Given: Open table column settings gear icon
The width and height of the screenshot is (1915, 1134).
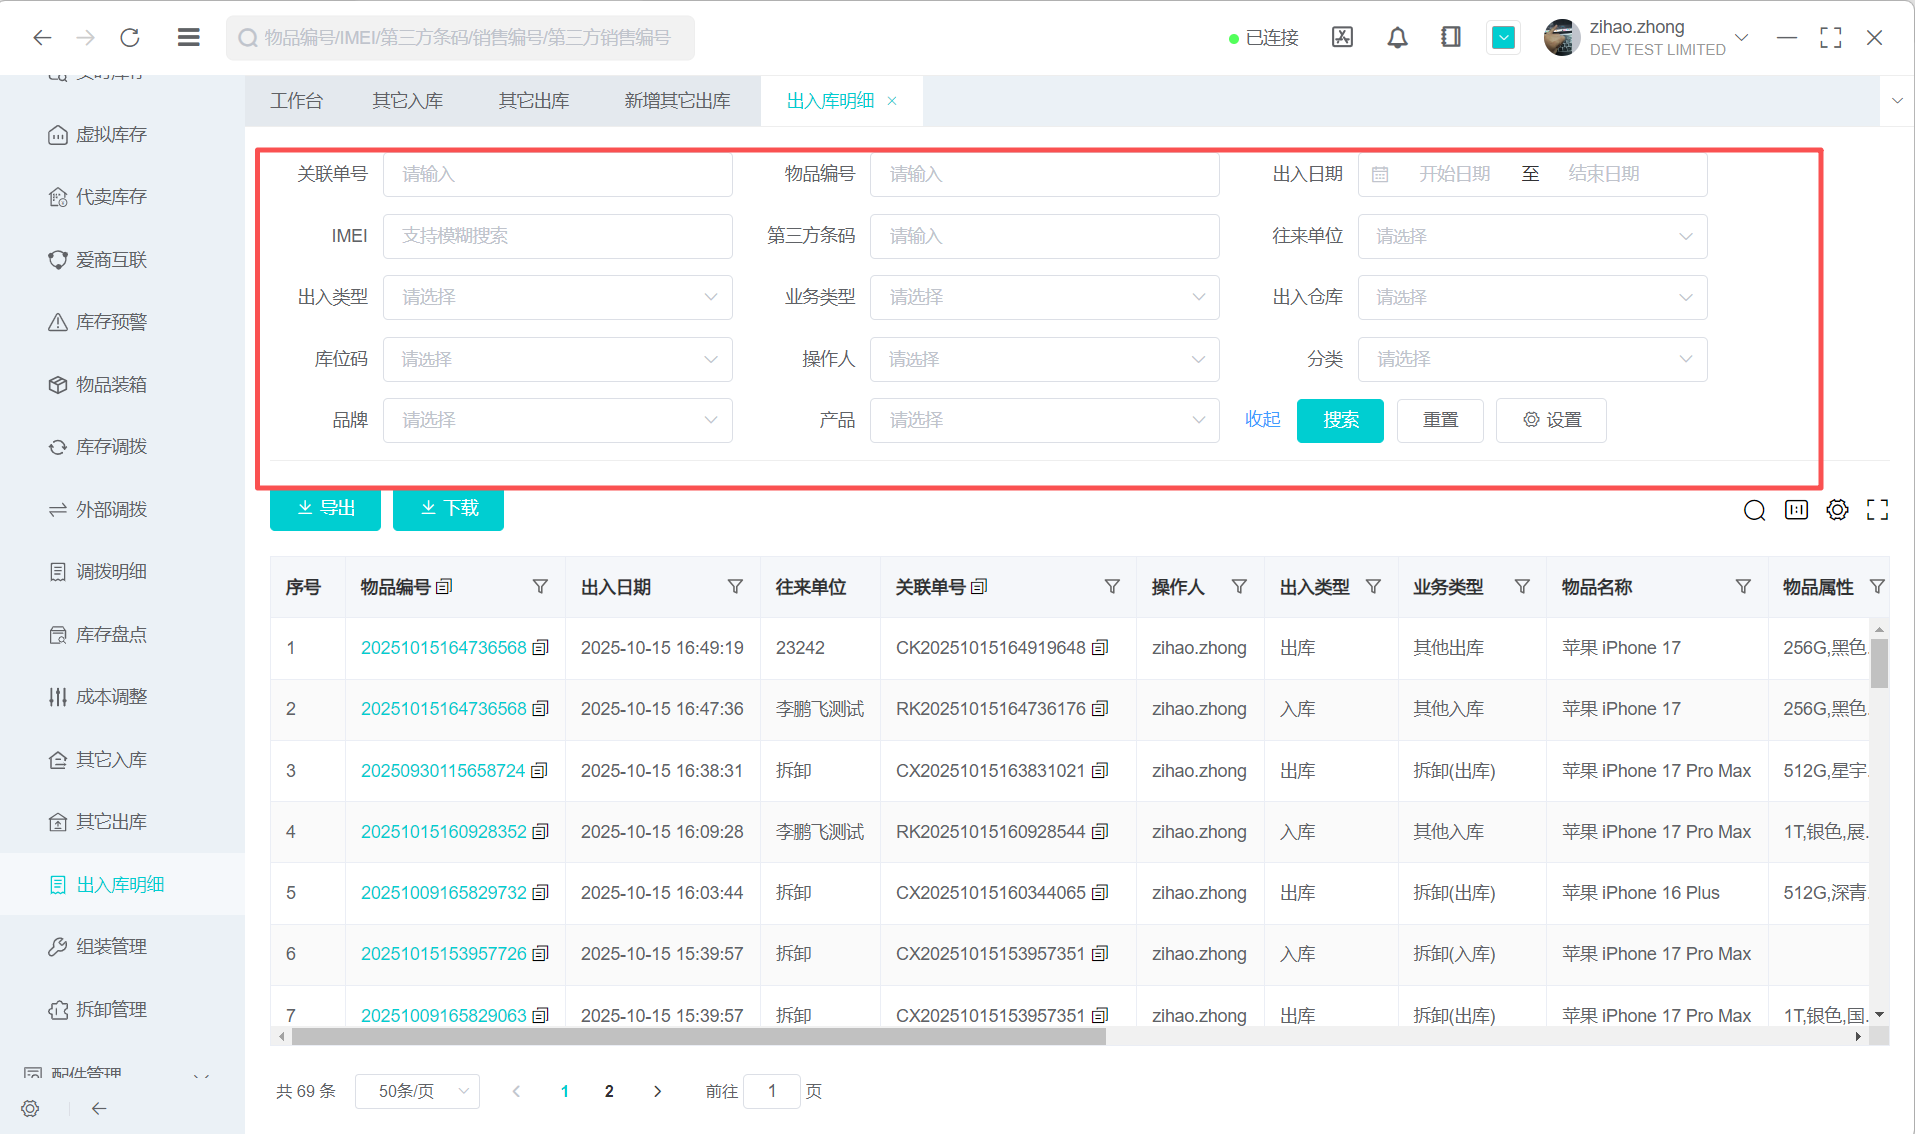Looking at the screenshot, I should click(1837, 510).
